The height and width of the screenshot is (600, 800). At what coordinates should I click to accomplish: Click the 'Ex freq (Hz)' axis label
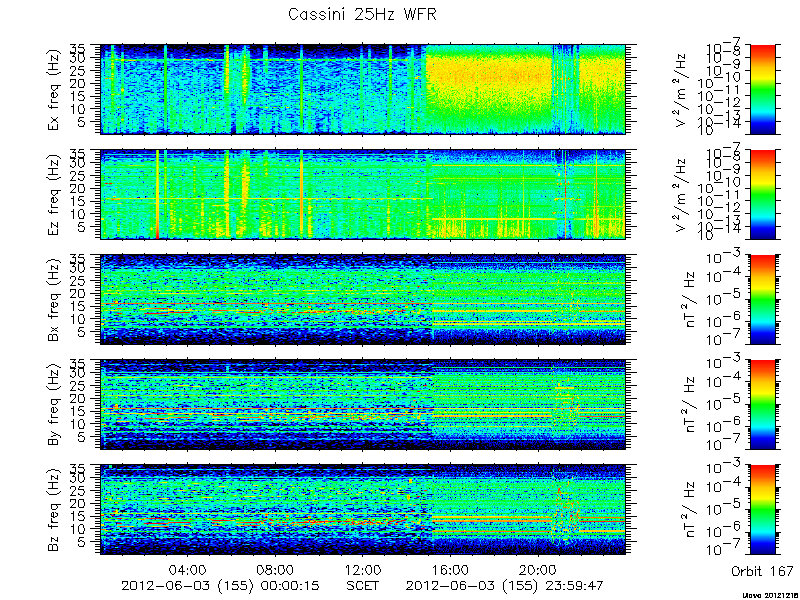55,90
